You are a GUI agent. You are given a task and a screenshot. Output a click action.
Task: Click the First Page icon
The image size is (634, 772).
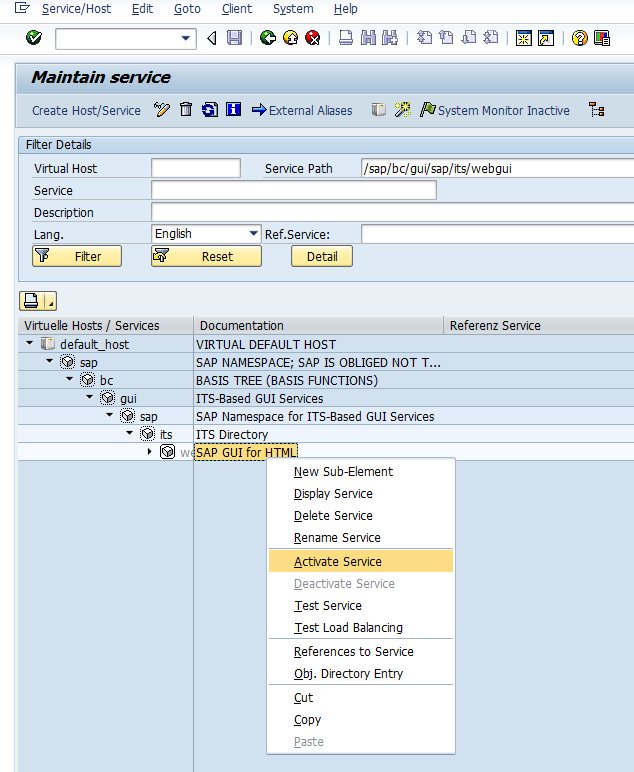(424, 38)
